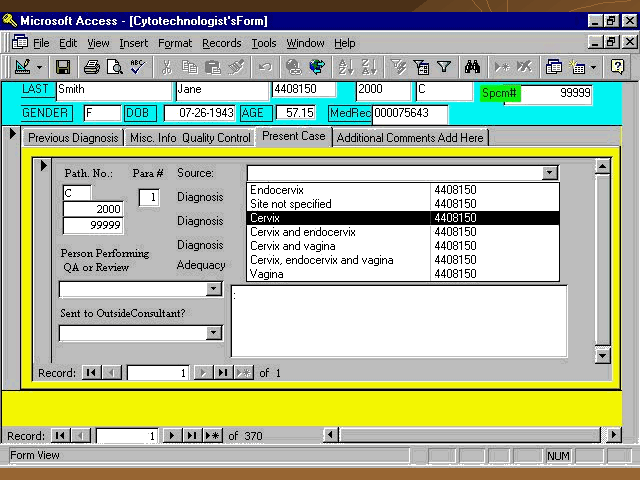Expand the Source dropdown arrow

click(x=549, y=173)
